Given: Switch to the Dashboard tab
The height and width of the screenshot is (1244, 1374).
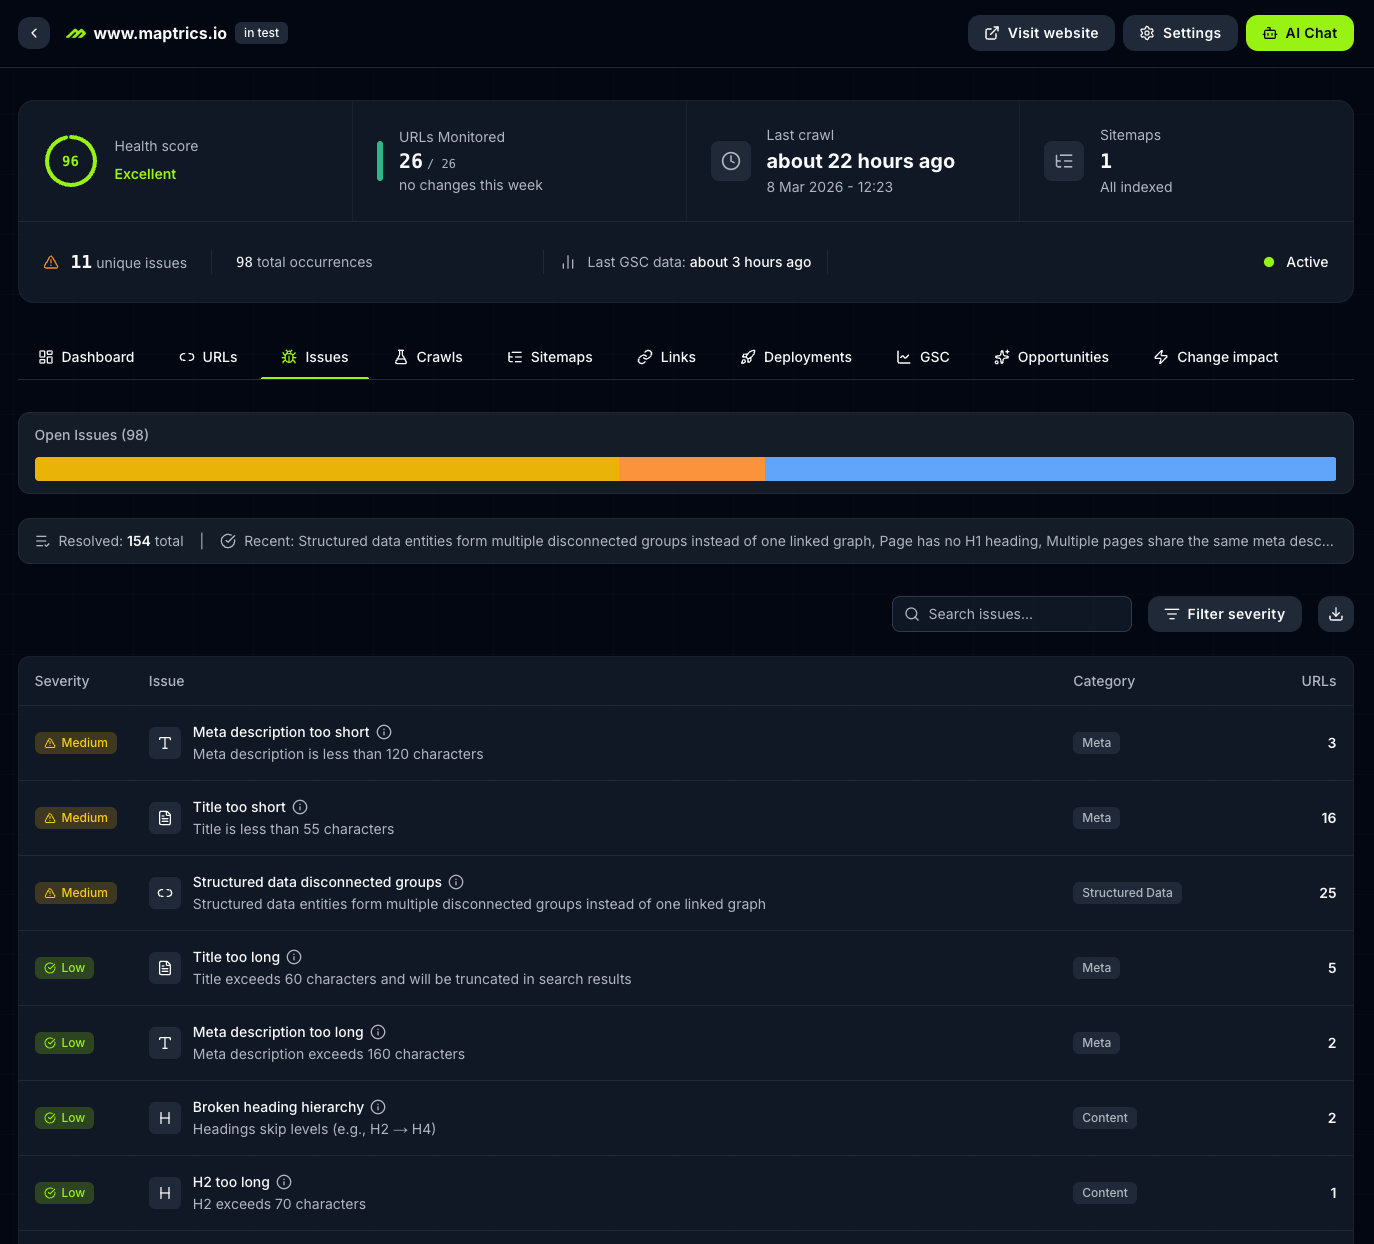Looking at the screenshot, I should point(86,357).
